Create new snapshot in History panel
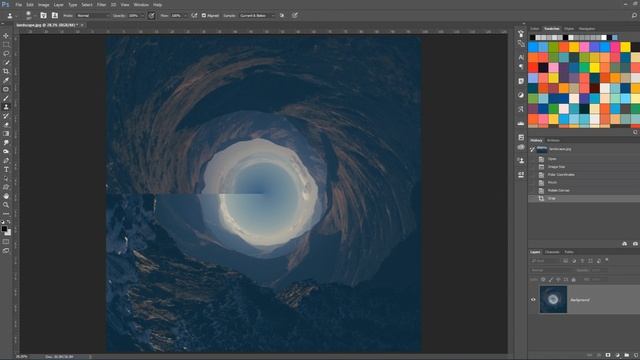The width and height of the screenshot is (640, 360). (635, 244)
